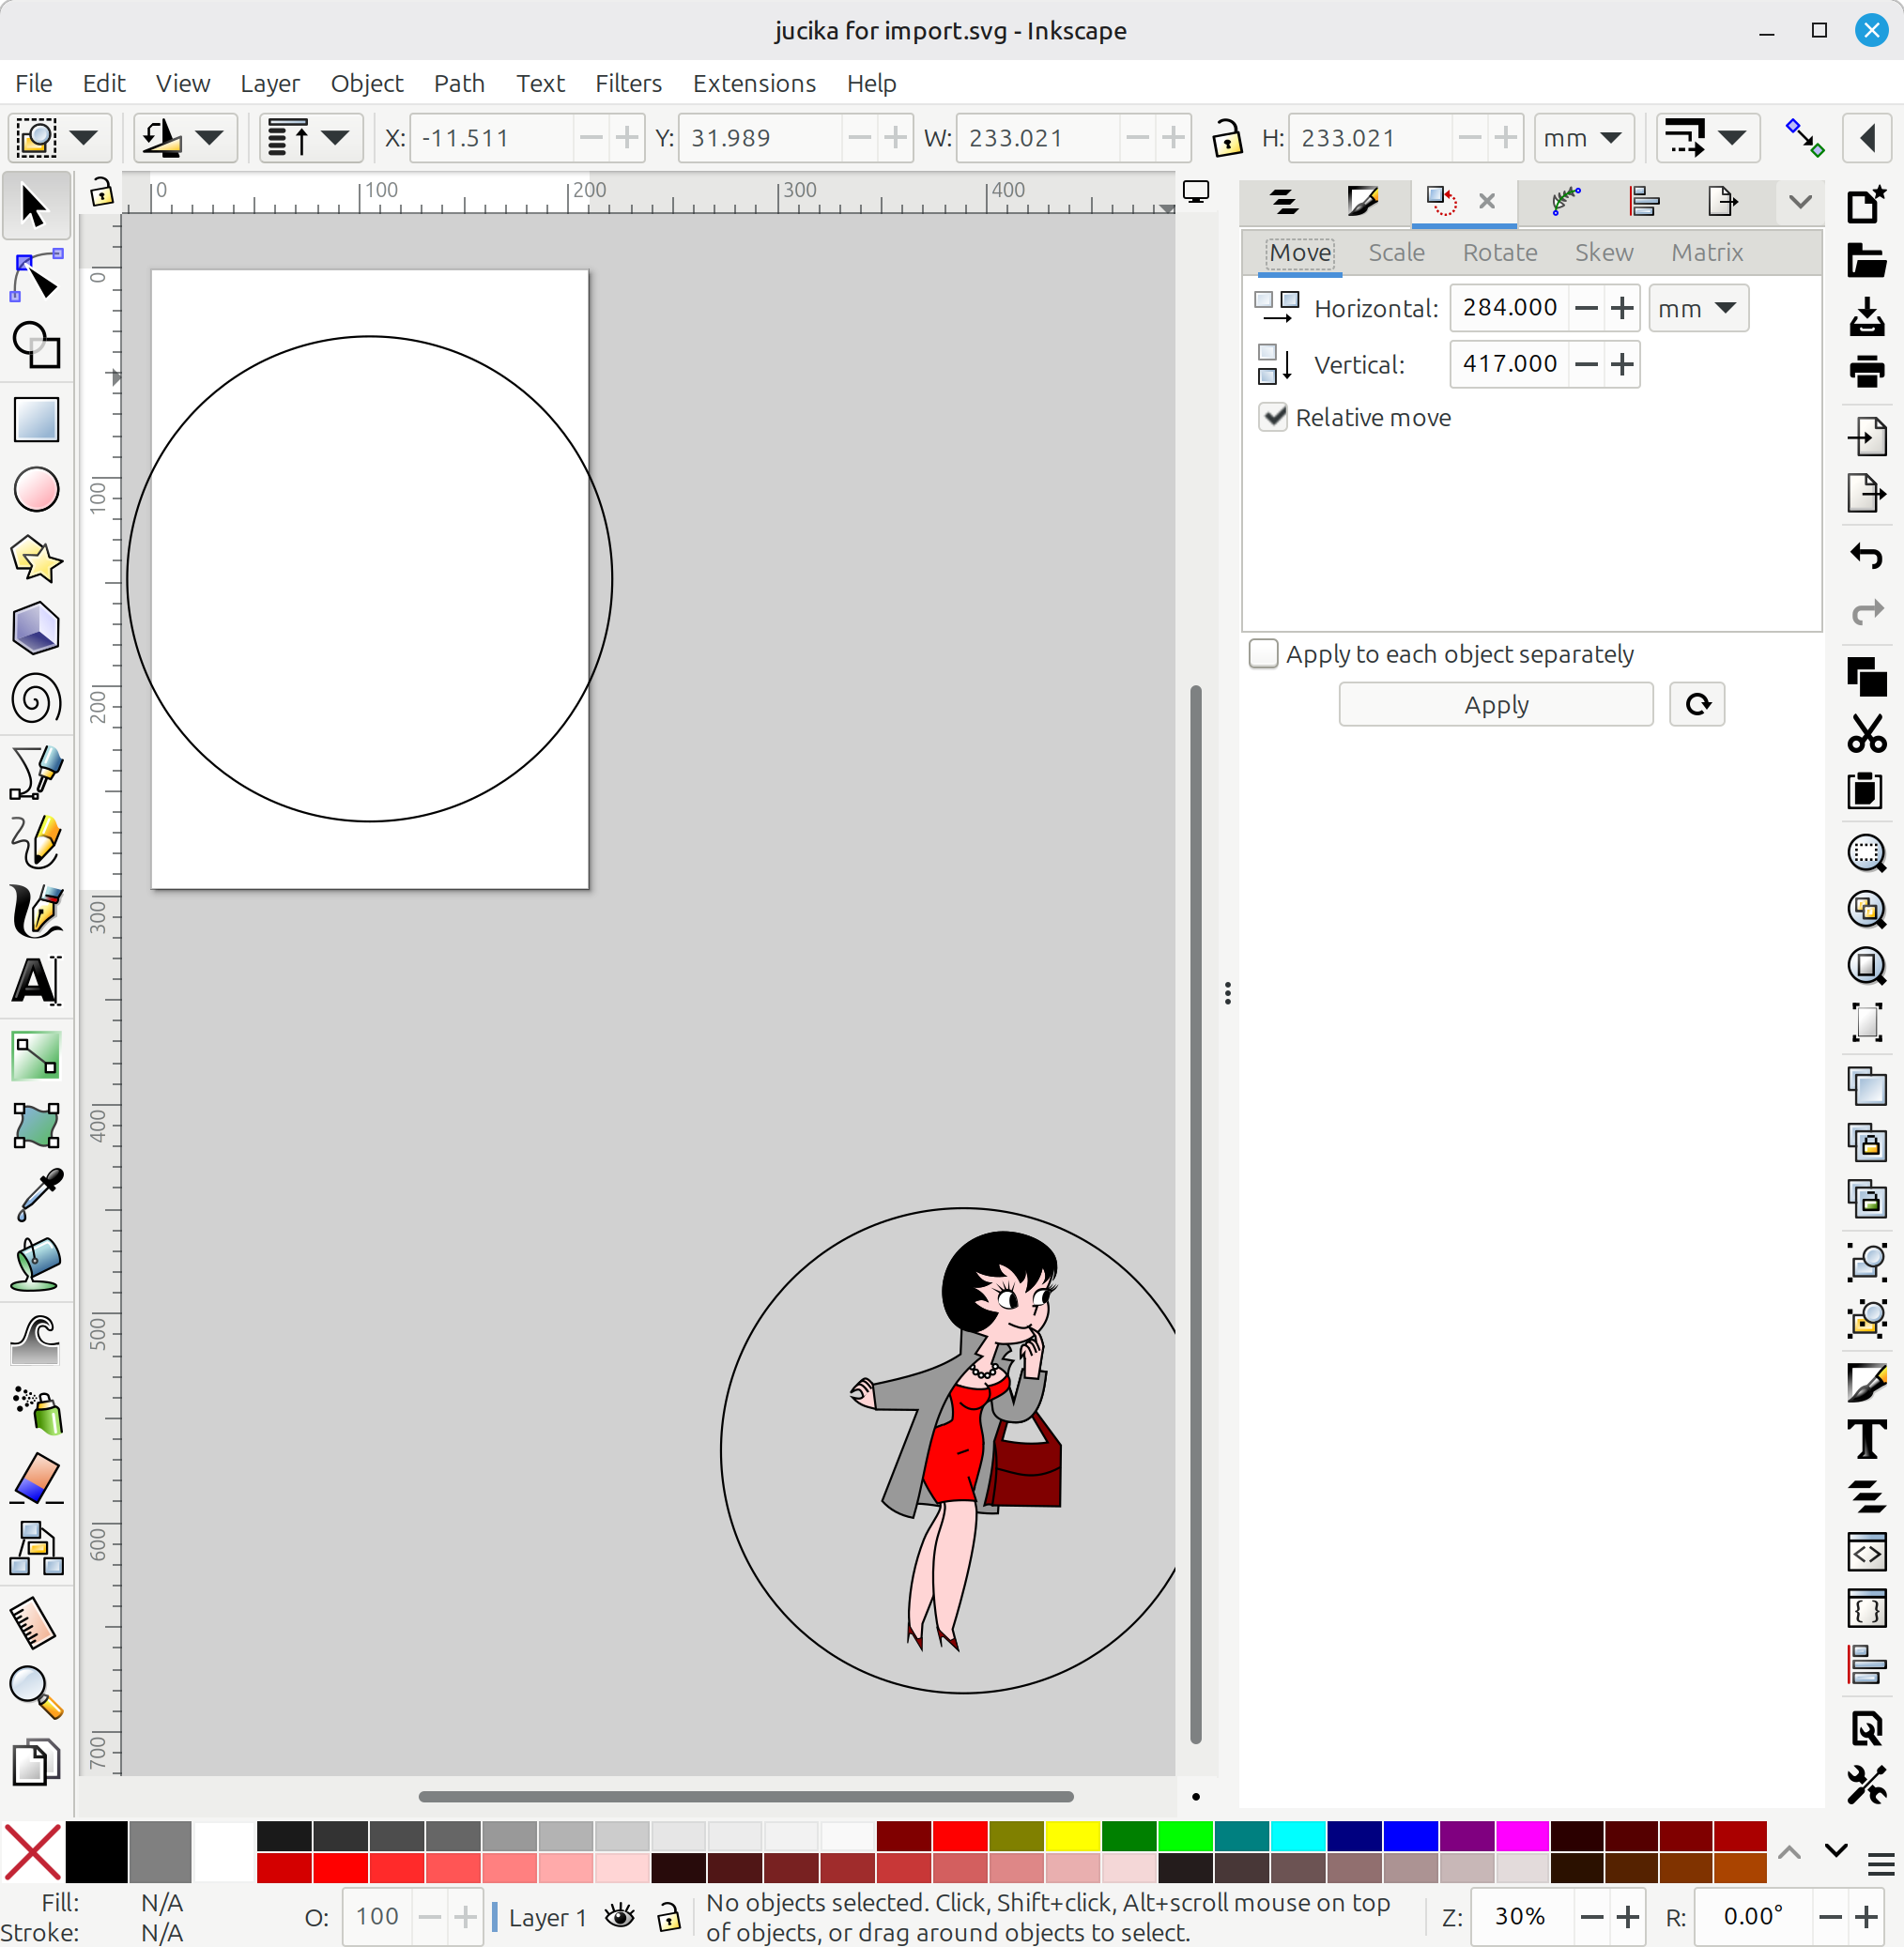Image resolution: width=1904 pixels, height=1947 pixels.
Task: Switch to the Rotate tab
Action: point(1499,252)
